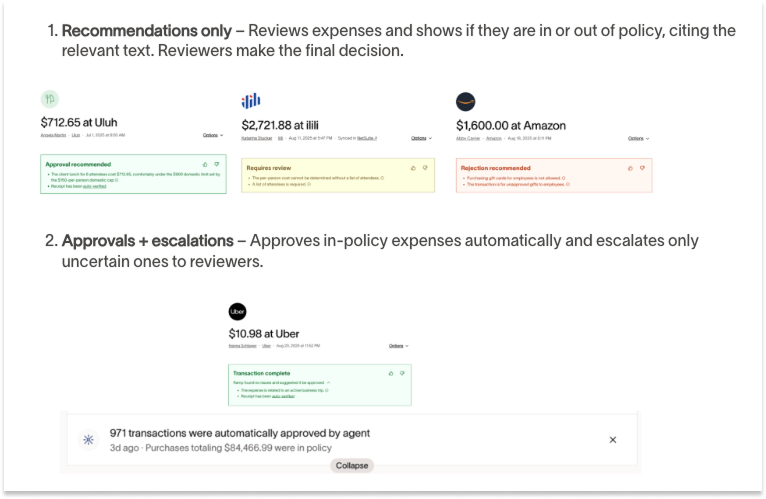Open Options dropdown for the Uber expense
The height and width of the screenshot is (499, 766).
(399, 346)
